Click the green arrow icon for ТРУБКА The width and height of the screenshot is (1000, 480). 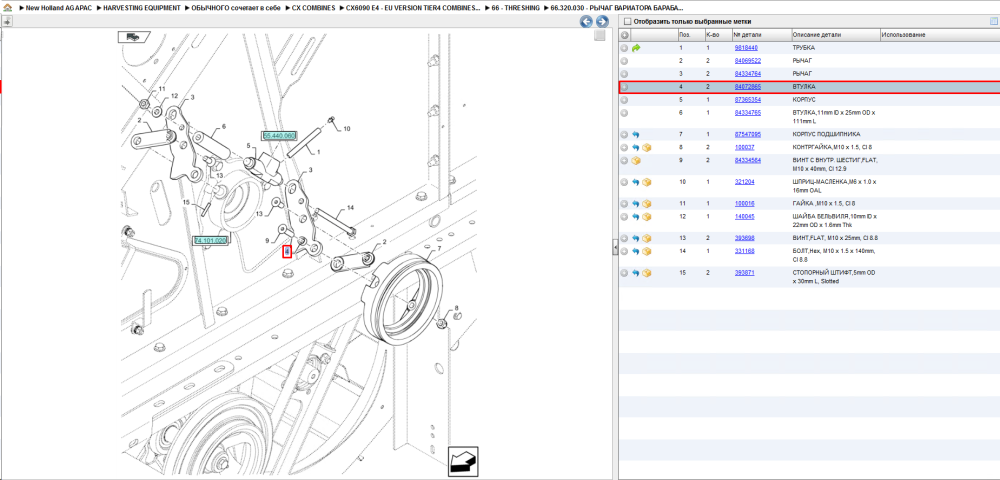636,48
